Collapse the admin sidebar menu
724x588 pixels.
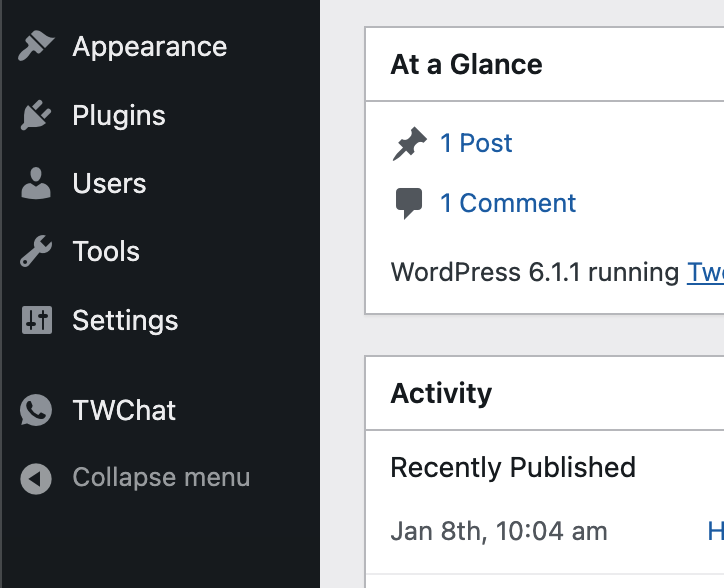[x=161, y=477]
